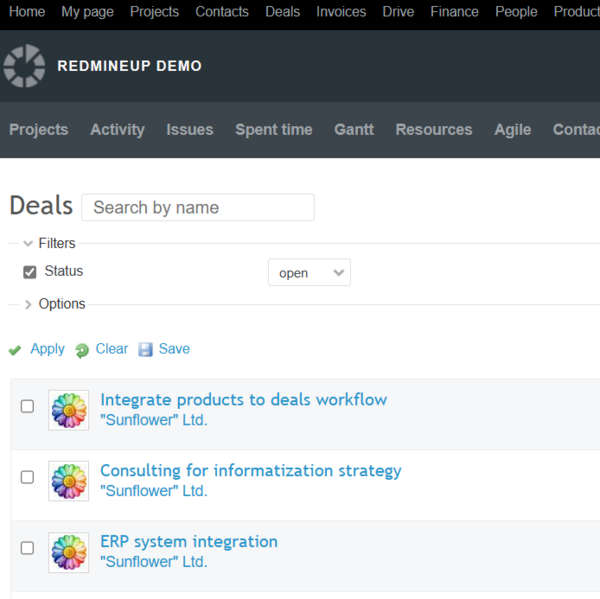
Task: Go to the Agile tab
Action: (x=512, y=130)
